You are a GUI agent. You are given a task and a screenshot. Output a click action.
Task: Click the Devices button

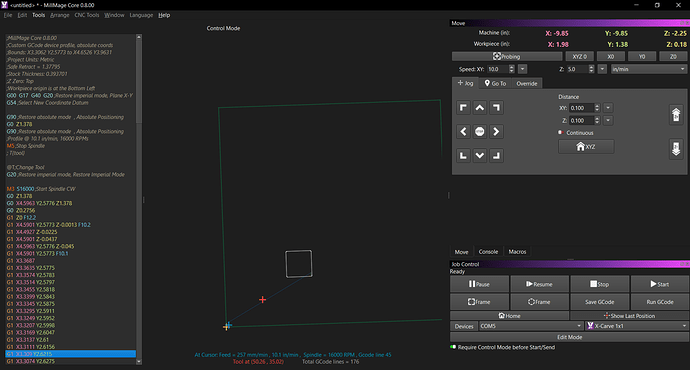point(464,326)
